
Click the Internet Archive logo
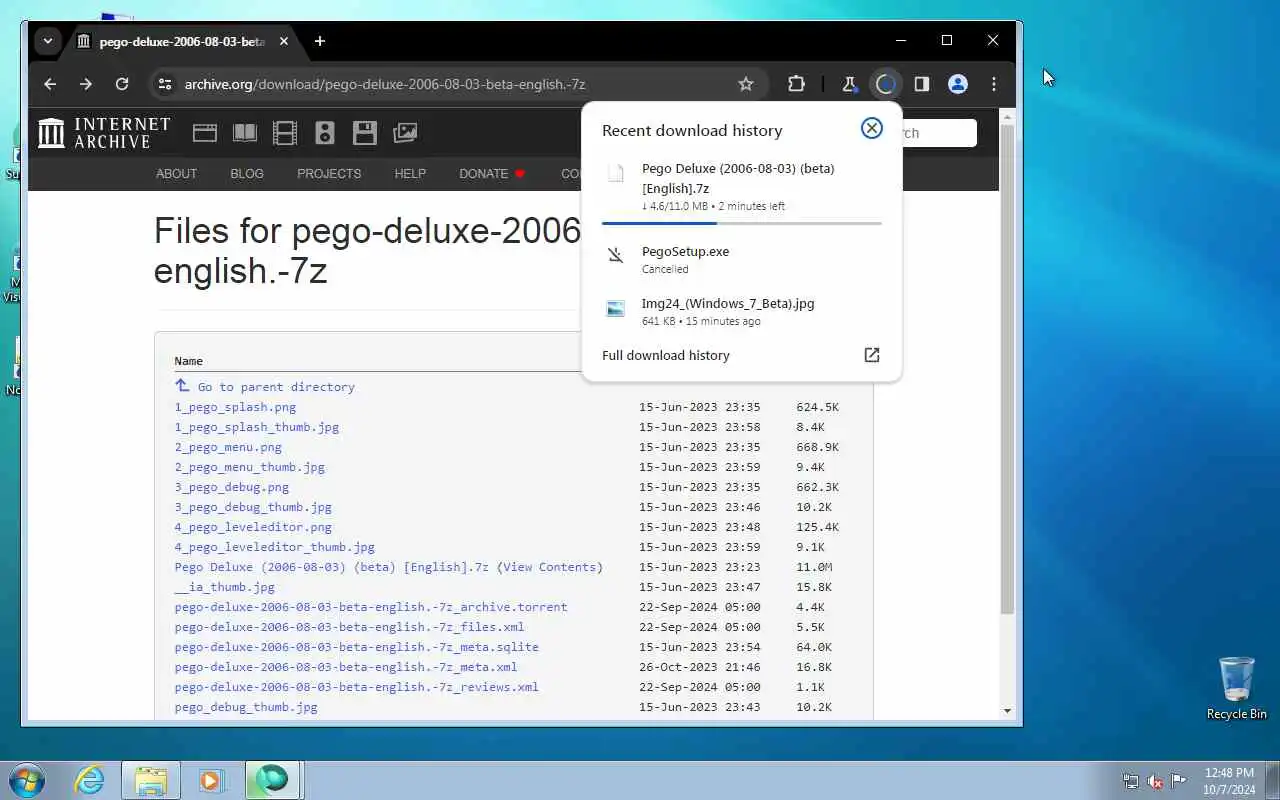click(x=104, y=133)
